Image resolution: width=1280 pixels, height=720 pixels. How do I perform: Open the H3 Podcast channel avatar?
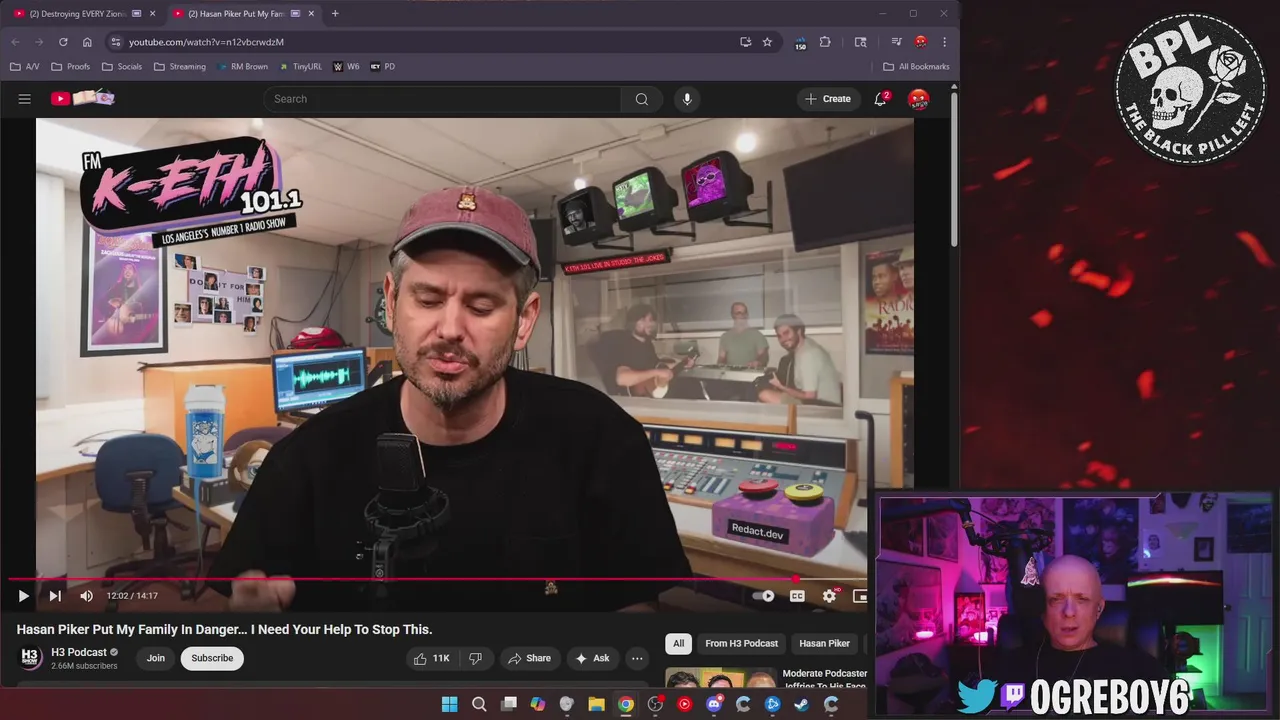click(x=30, y=658)
